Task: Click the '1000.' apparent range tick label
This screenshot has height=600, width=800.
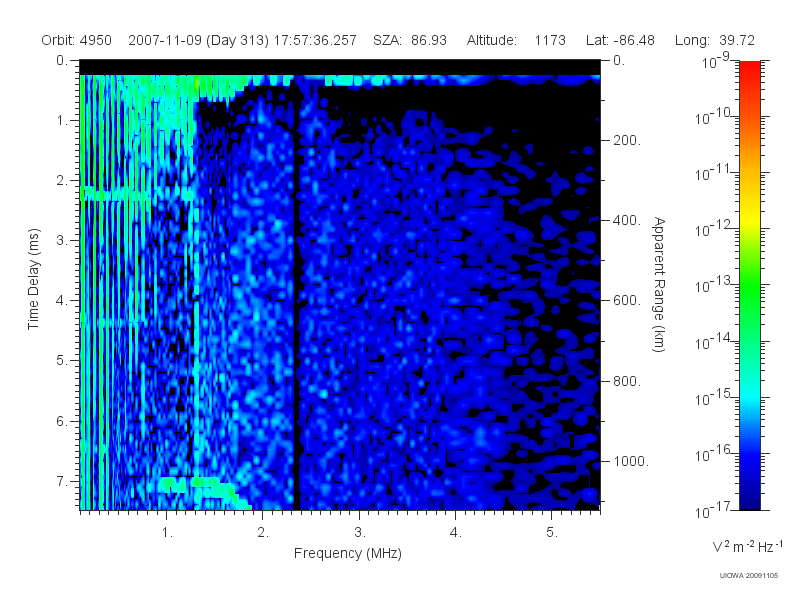Action: click(631, 461)
